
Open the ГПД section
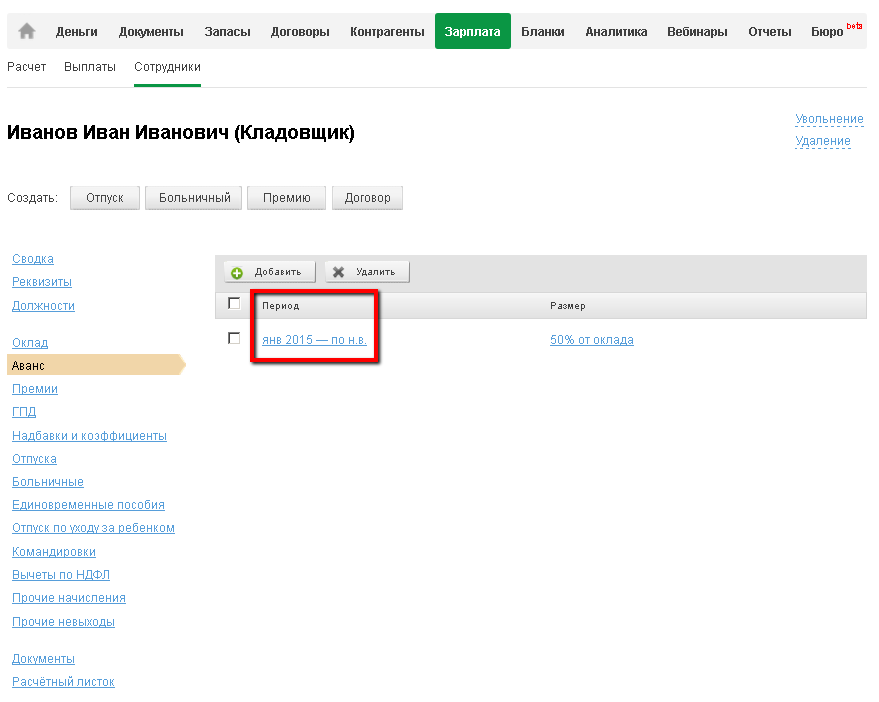(x=24, y=412)
